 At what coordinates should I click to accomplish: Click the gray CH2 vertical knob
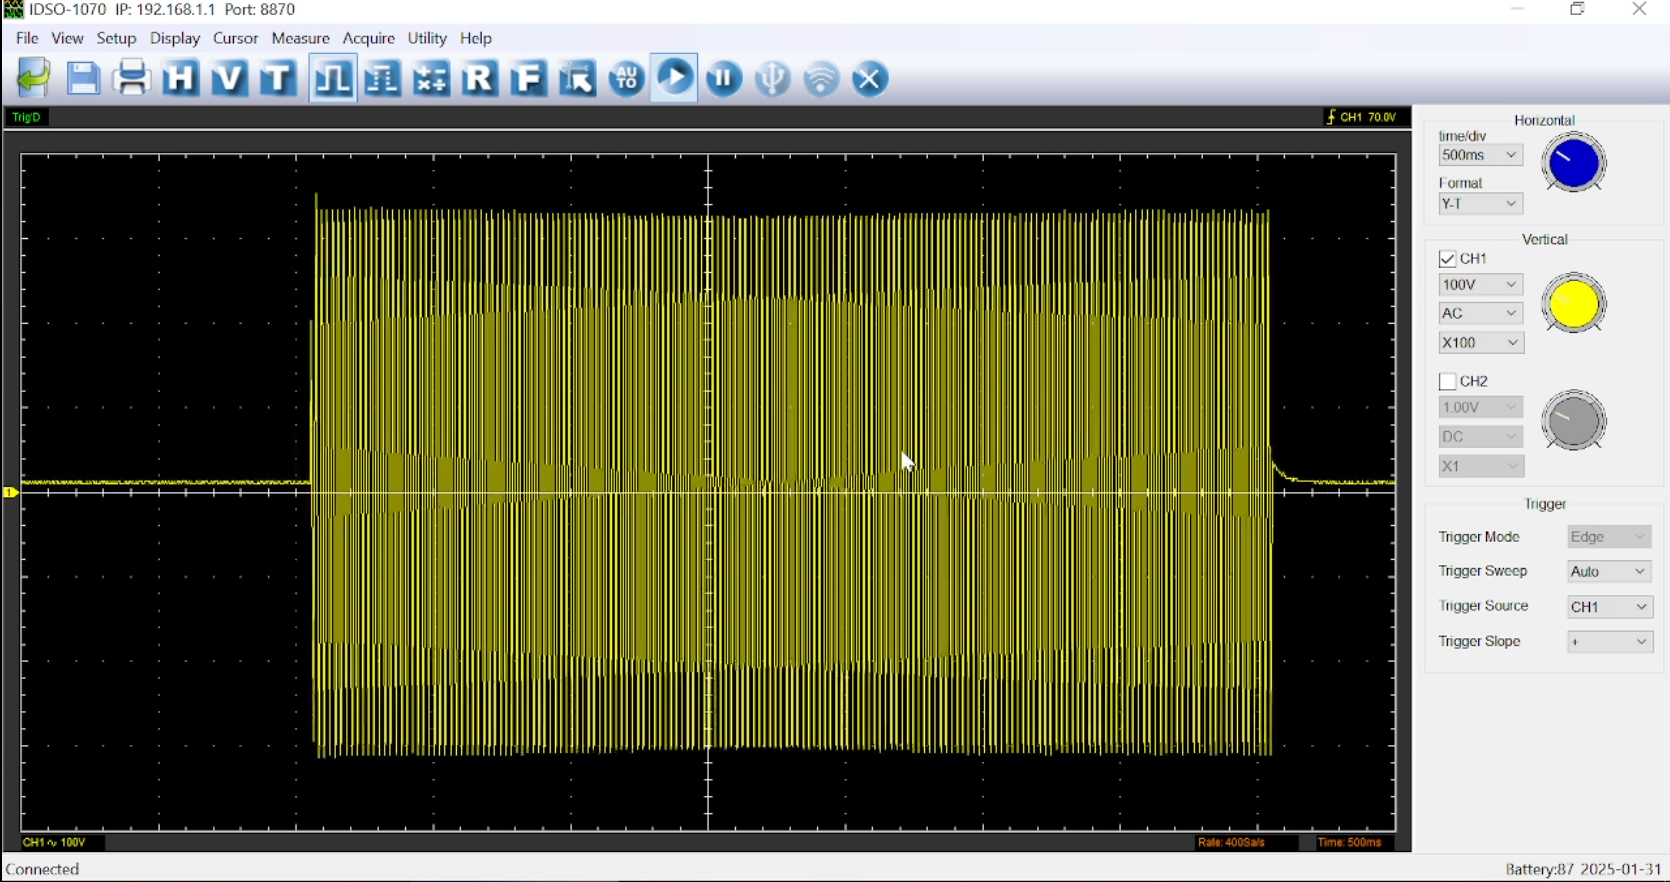(x=1574, y=420)
